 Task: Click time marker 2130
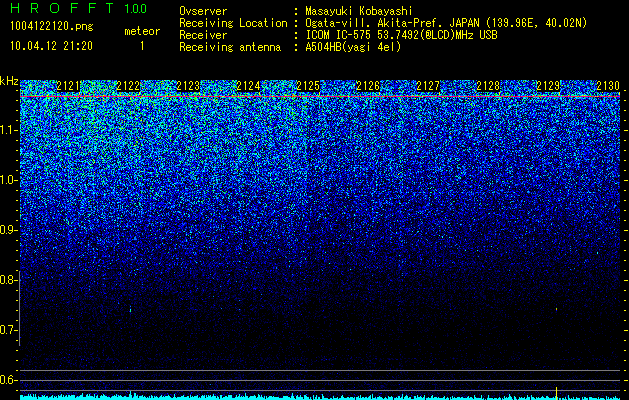coord(608,86)
